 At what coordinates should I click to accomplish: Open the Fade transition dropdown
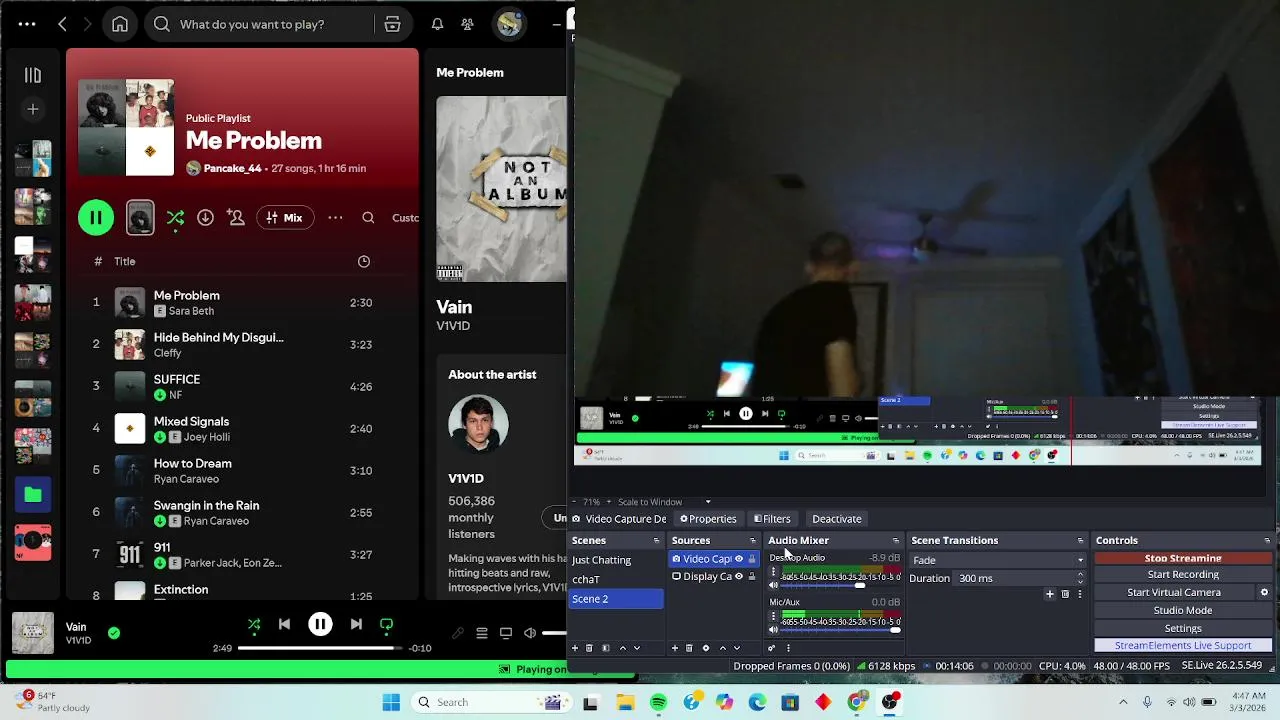[x=997, y=560]
